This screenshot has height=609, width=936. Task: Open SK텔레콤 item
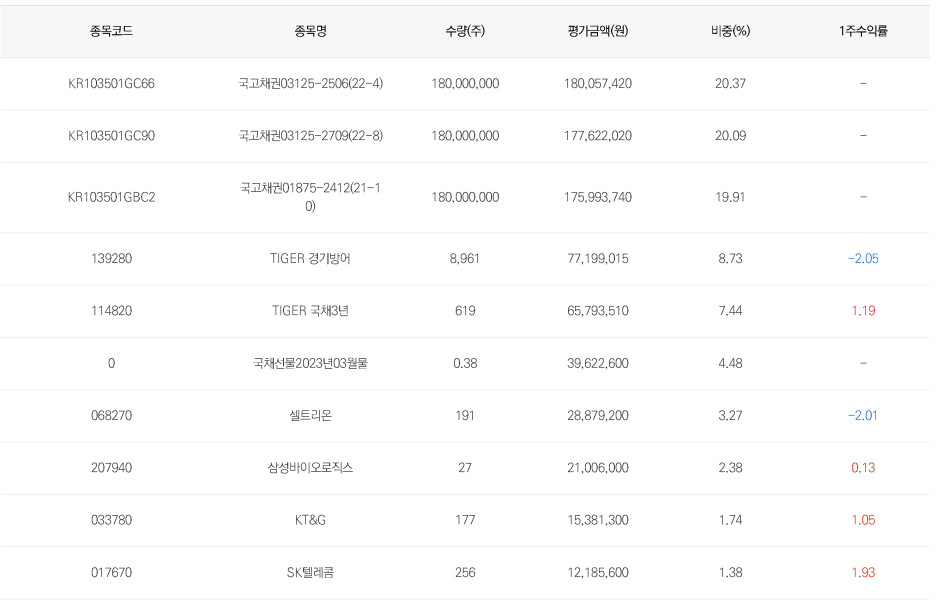310,573
